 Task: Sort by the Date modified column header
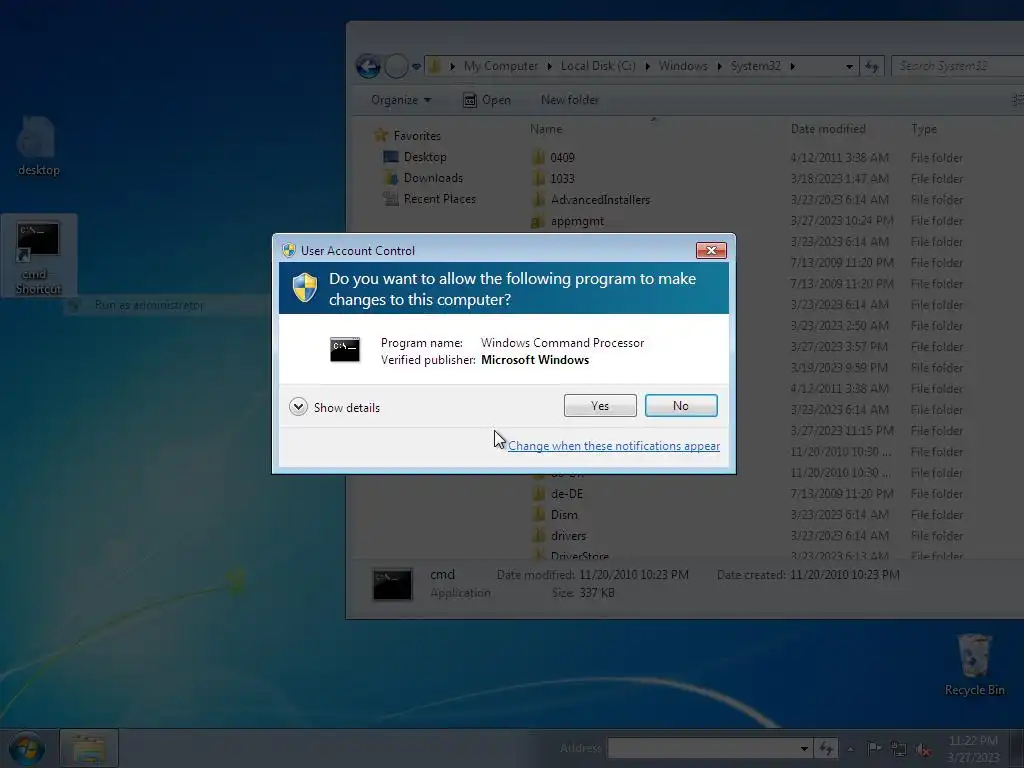click(x=828, y=129)
